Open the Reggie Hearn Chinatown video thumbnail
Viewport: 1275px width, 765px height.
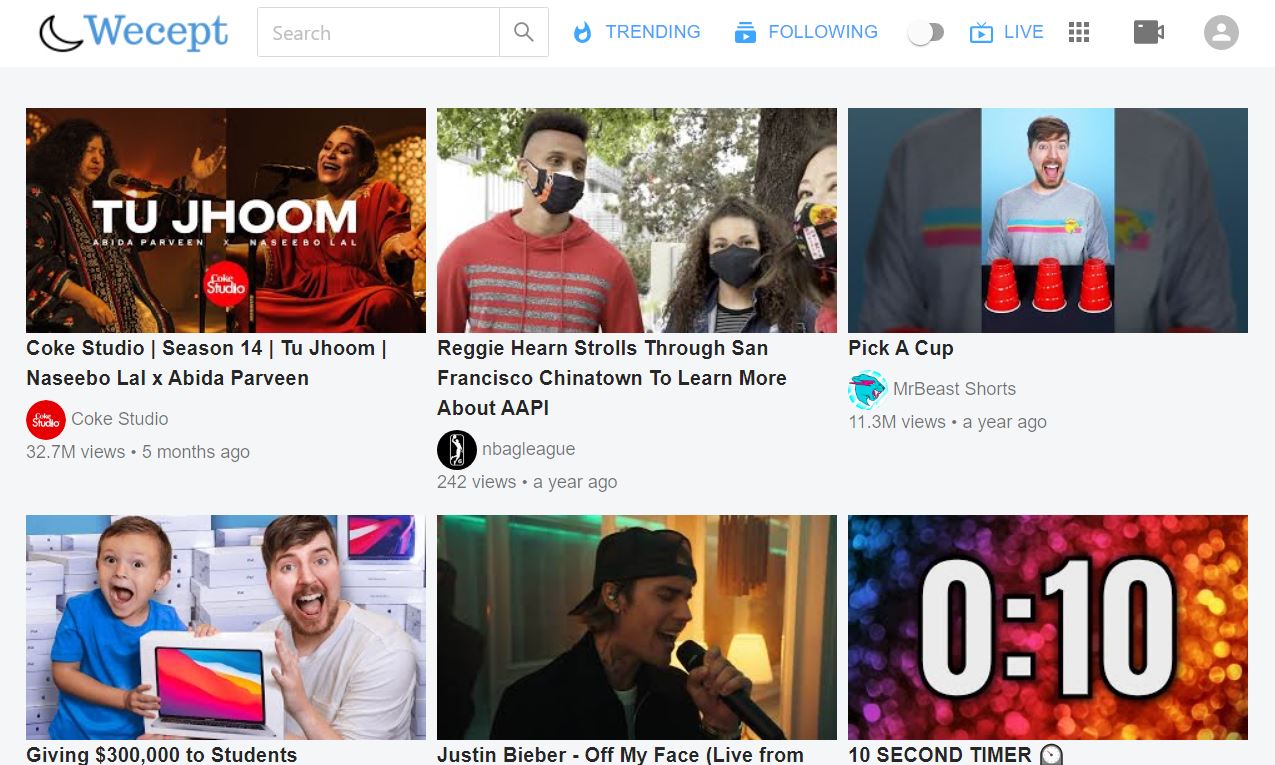tap(637, 220)
